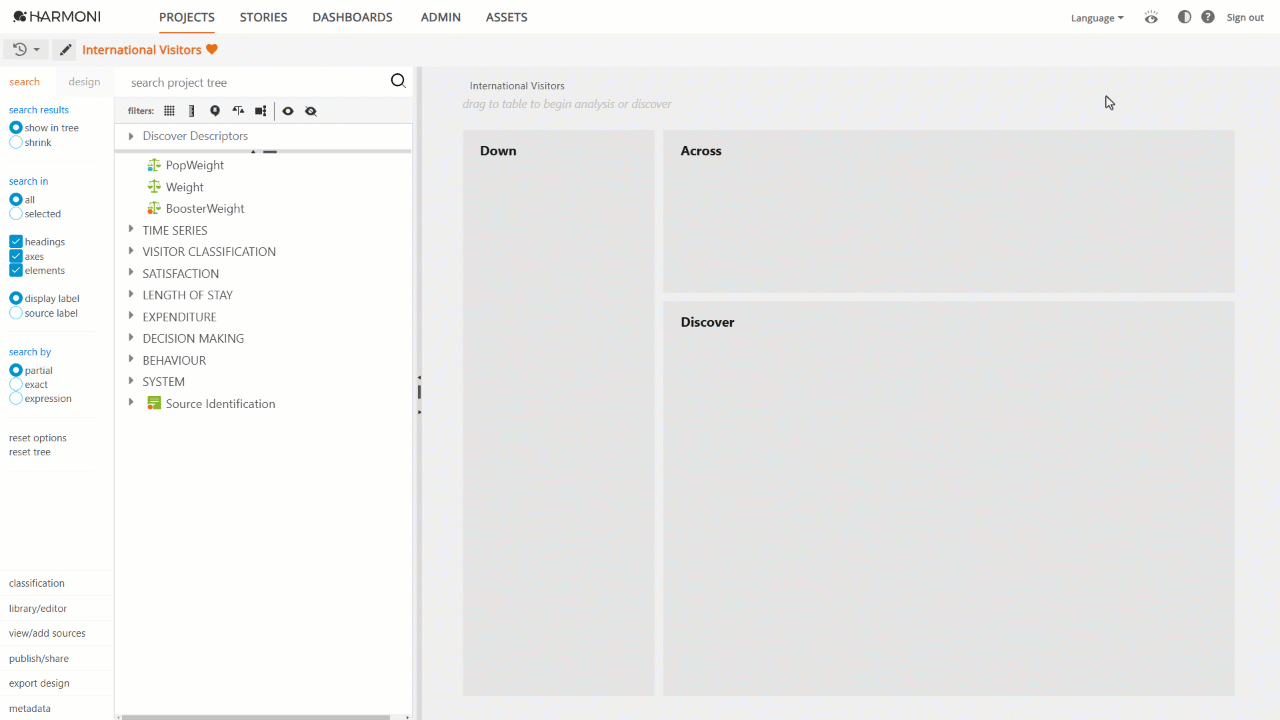The width and height of the screenshot is (1280, 720).
Task: Click the pencil edit icon
Action: [65, 49]
